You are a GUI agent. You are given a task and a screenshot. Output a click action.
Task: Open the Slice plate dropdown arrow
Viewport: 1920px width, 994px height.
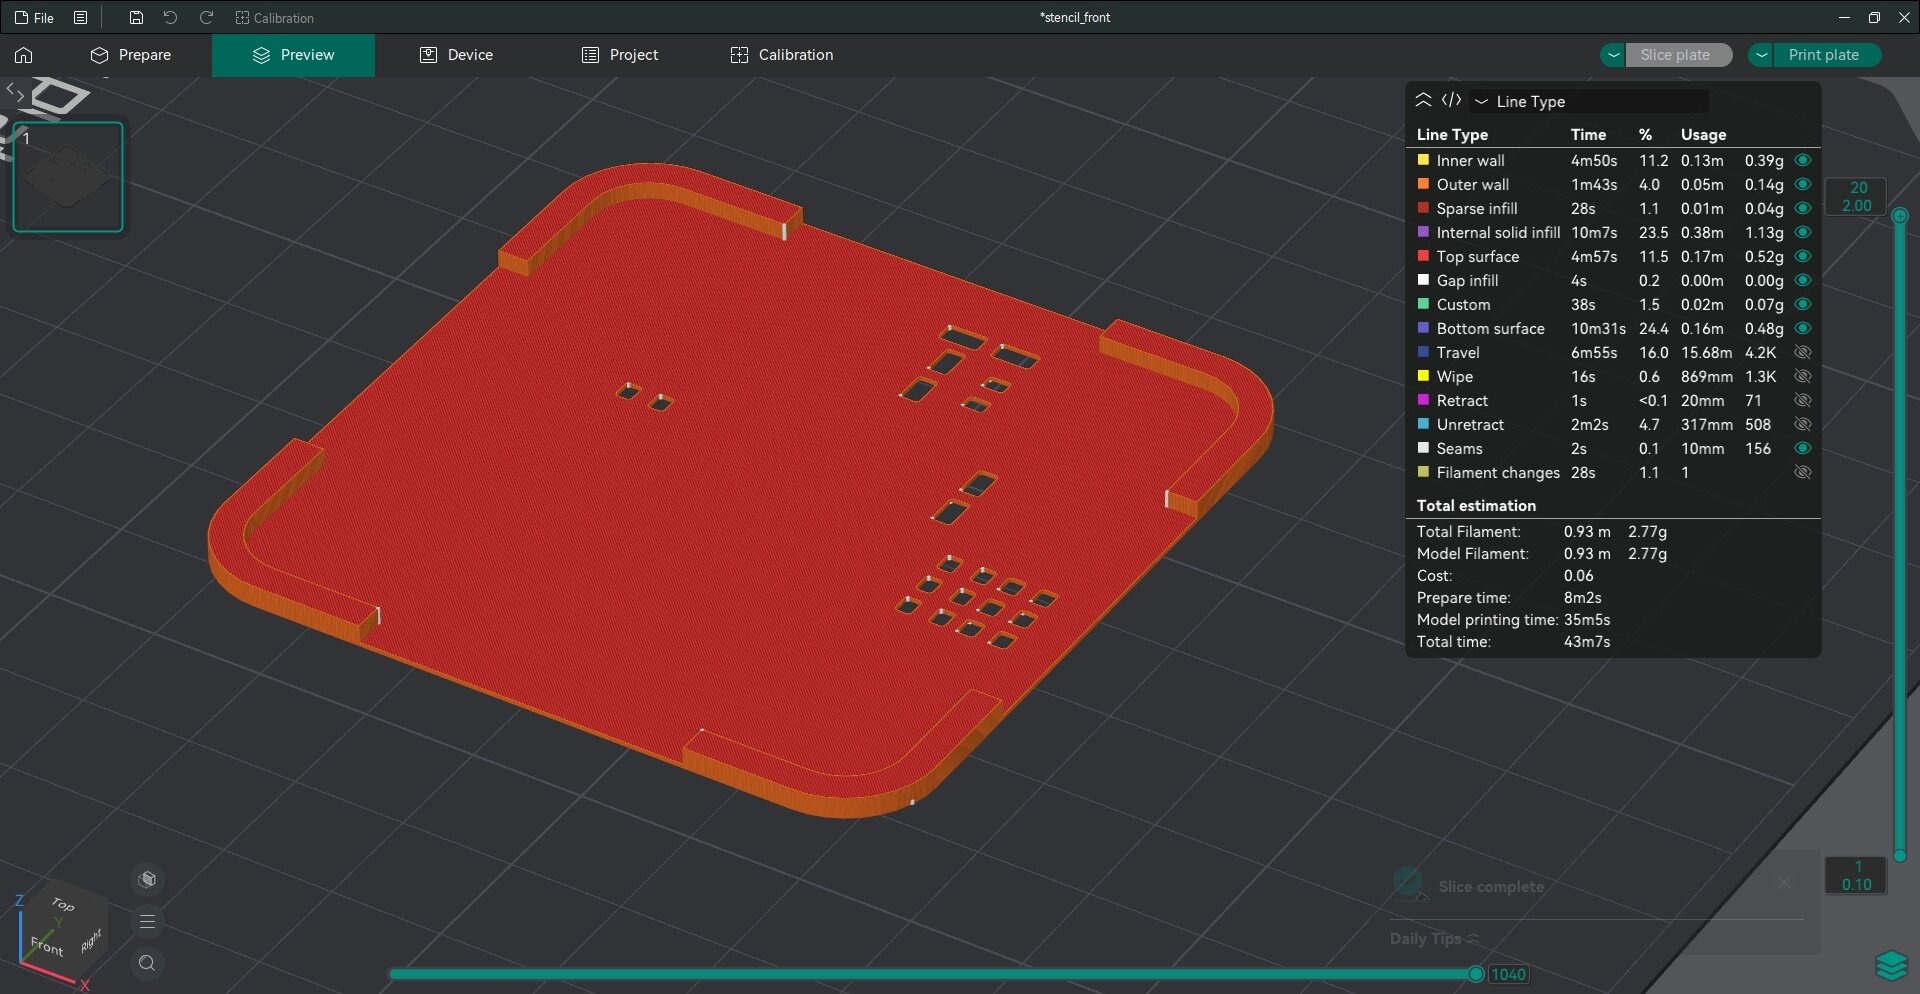tap(1613, 55)
